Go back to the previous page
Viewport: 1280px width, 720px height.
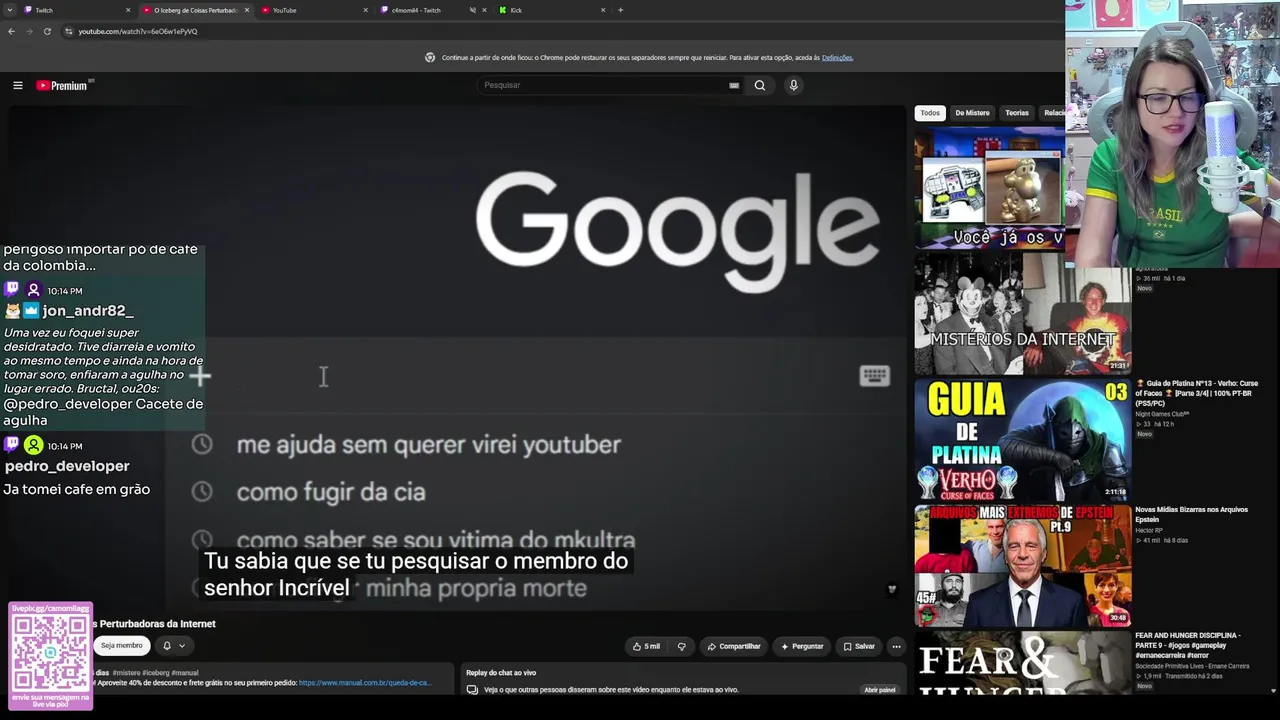point(11,31)
